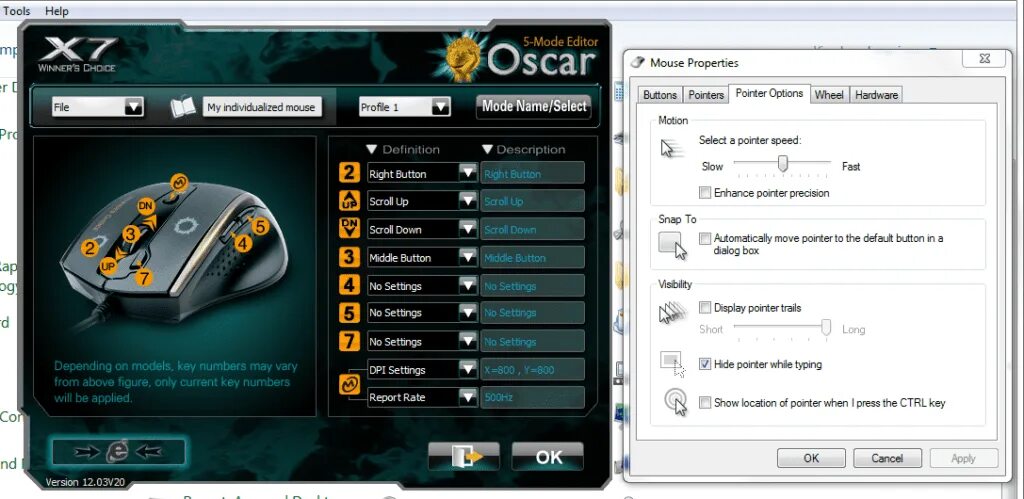The width and height of the screenshot is (1024, 499).
Task: Enable Display pointer trails checkbox
Action: pos(705,307)
